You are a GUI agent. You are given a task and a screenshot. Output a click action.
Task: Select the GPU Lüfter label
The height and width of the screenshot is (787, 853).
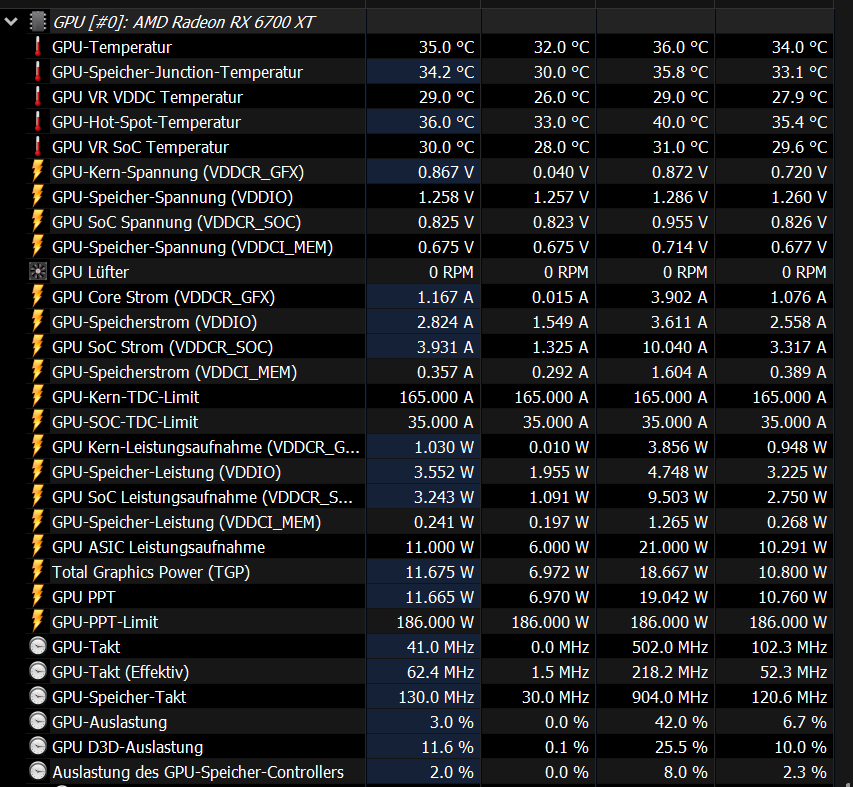90,272
